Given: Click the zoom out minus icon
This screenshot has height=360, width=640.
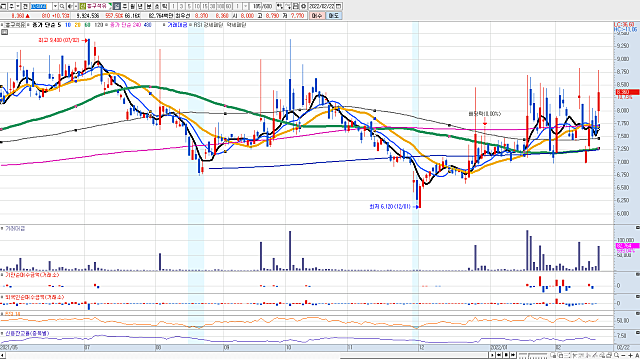Looking at the screenshot, I should [x=623, y=356].
